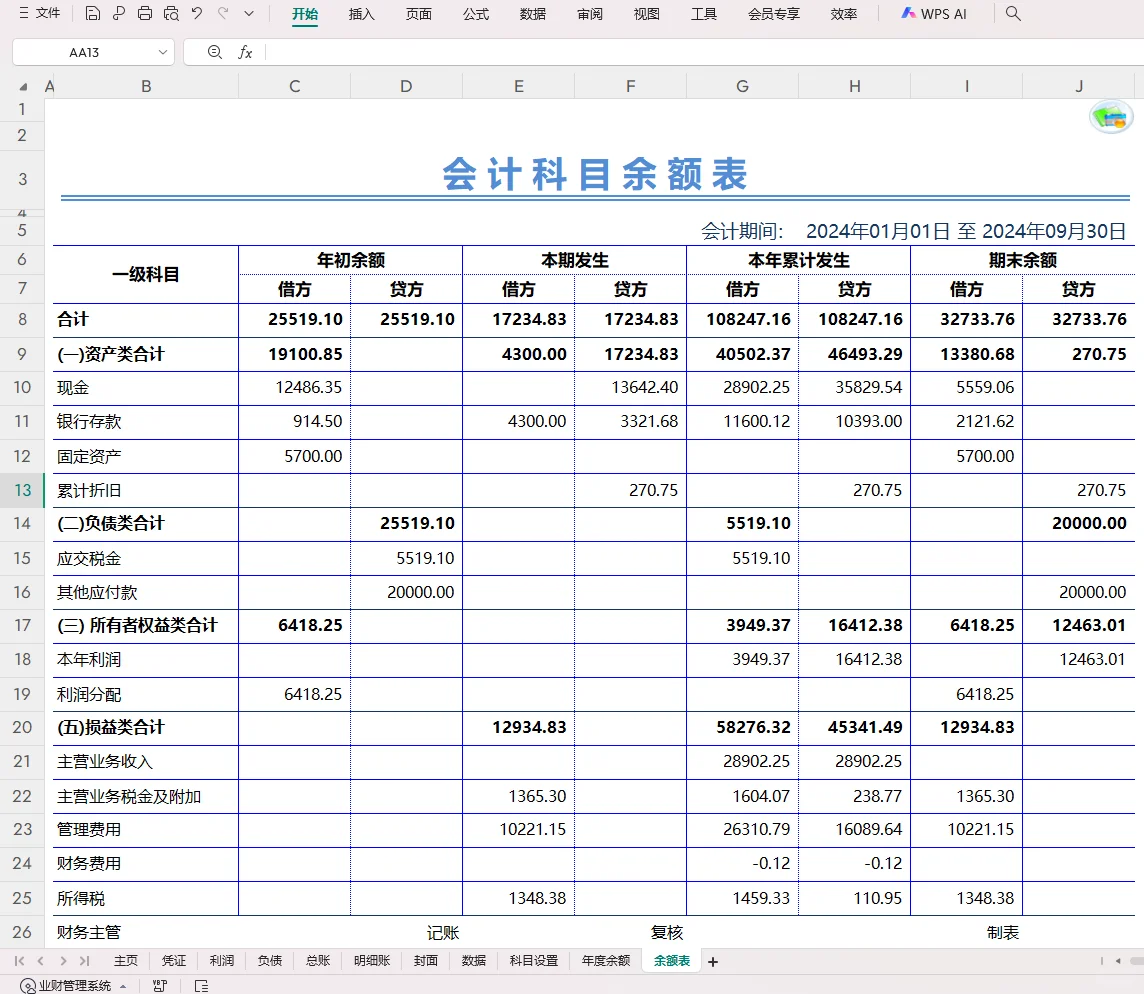Open the 效率 tab
The width and height of the screenshot is (1144, 994).
pos(843,14)
